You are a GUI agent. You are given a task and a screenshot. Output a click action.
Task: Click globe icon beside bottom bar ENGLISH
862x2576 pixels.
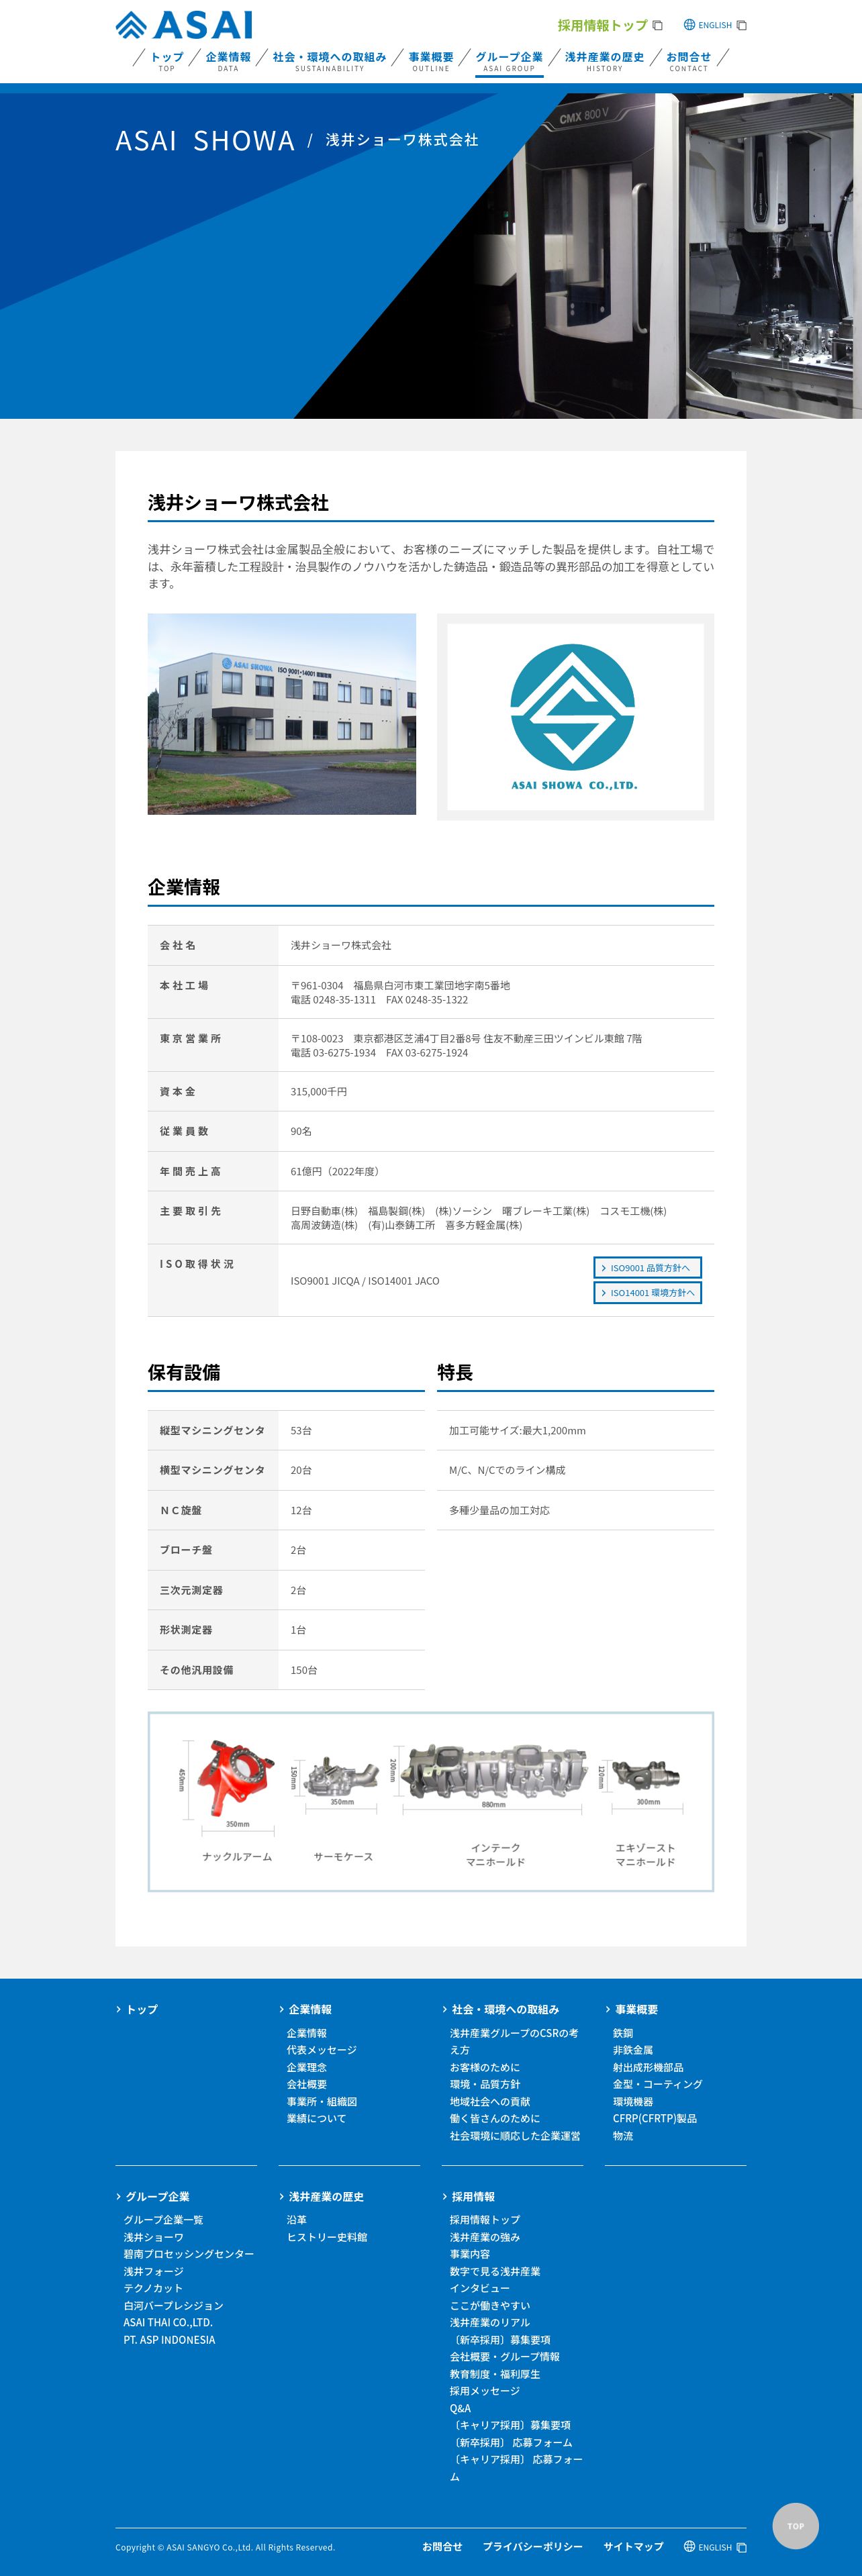(689, 2546)
